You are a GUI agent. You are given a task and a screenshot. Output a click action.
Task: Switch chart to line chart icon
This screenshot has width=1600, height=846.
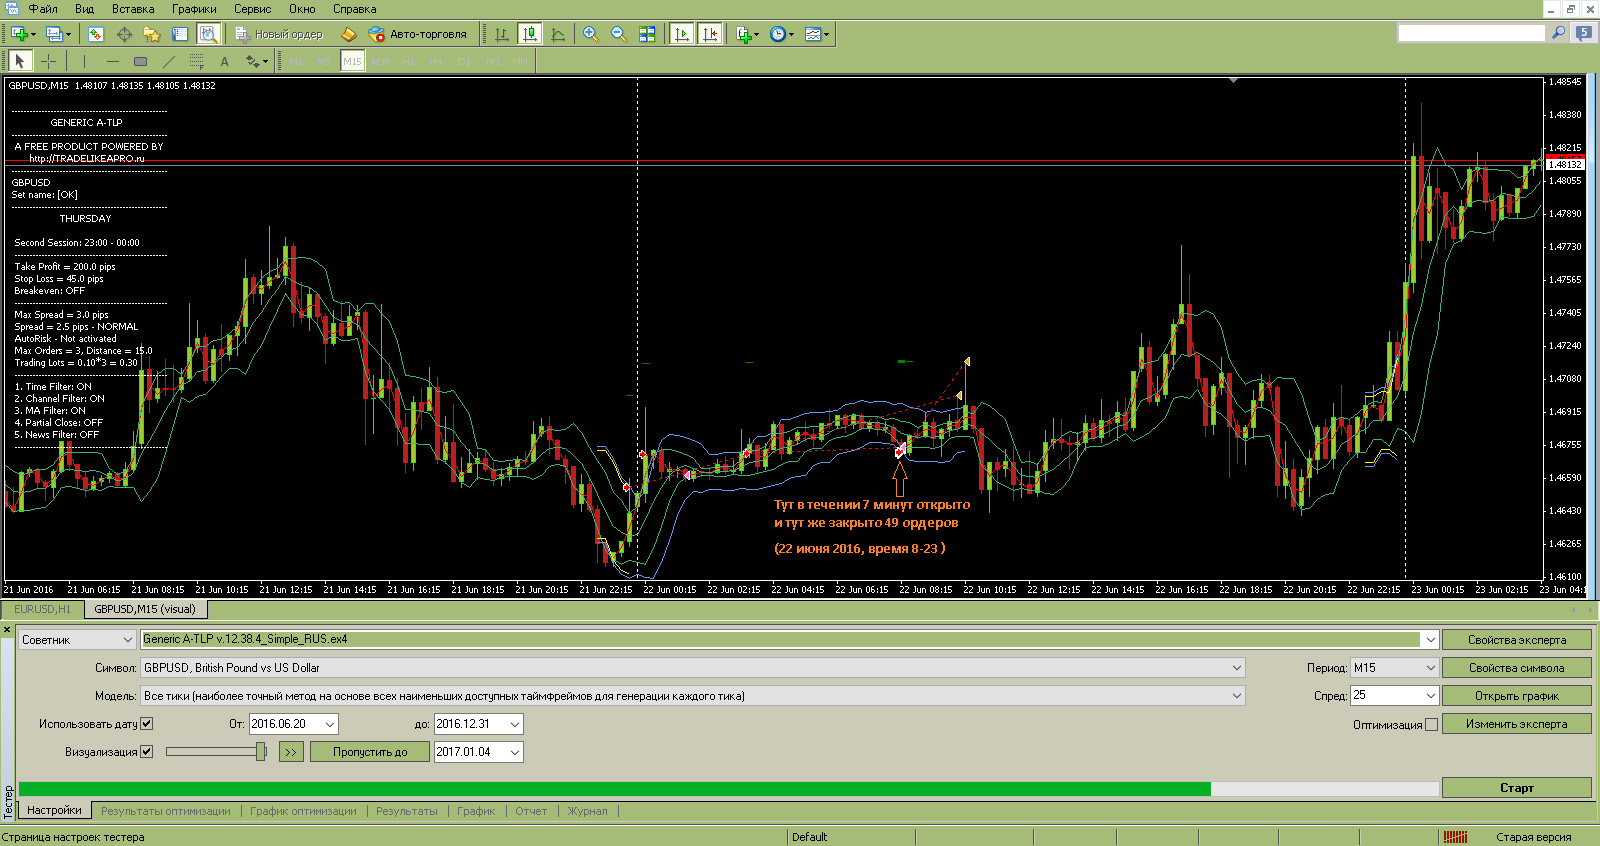(x=558, y=34)
